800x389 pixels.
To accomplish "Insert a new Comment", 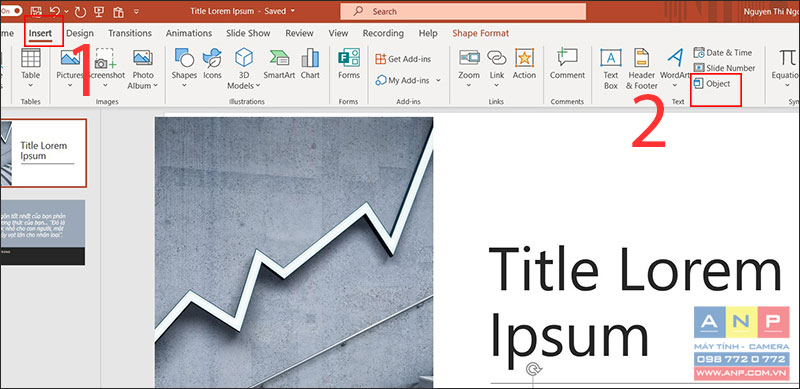I will pos(567,64).
